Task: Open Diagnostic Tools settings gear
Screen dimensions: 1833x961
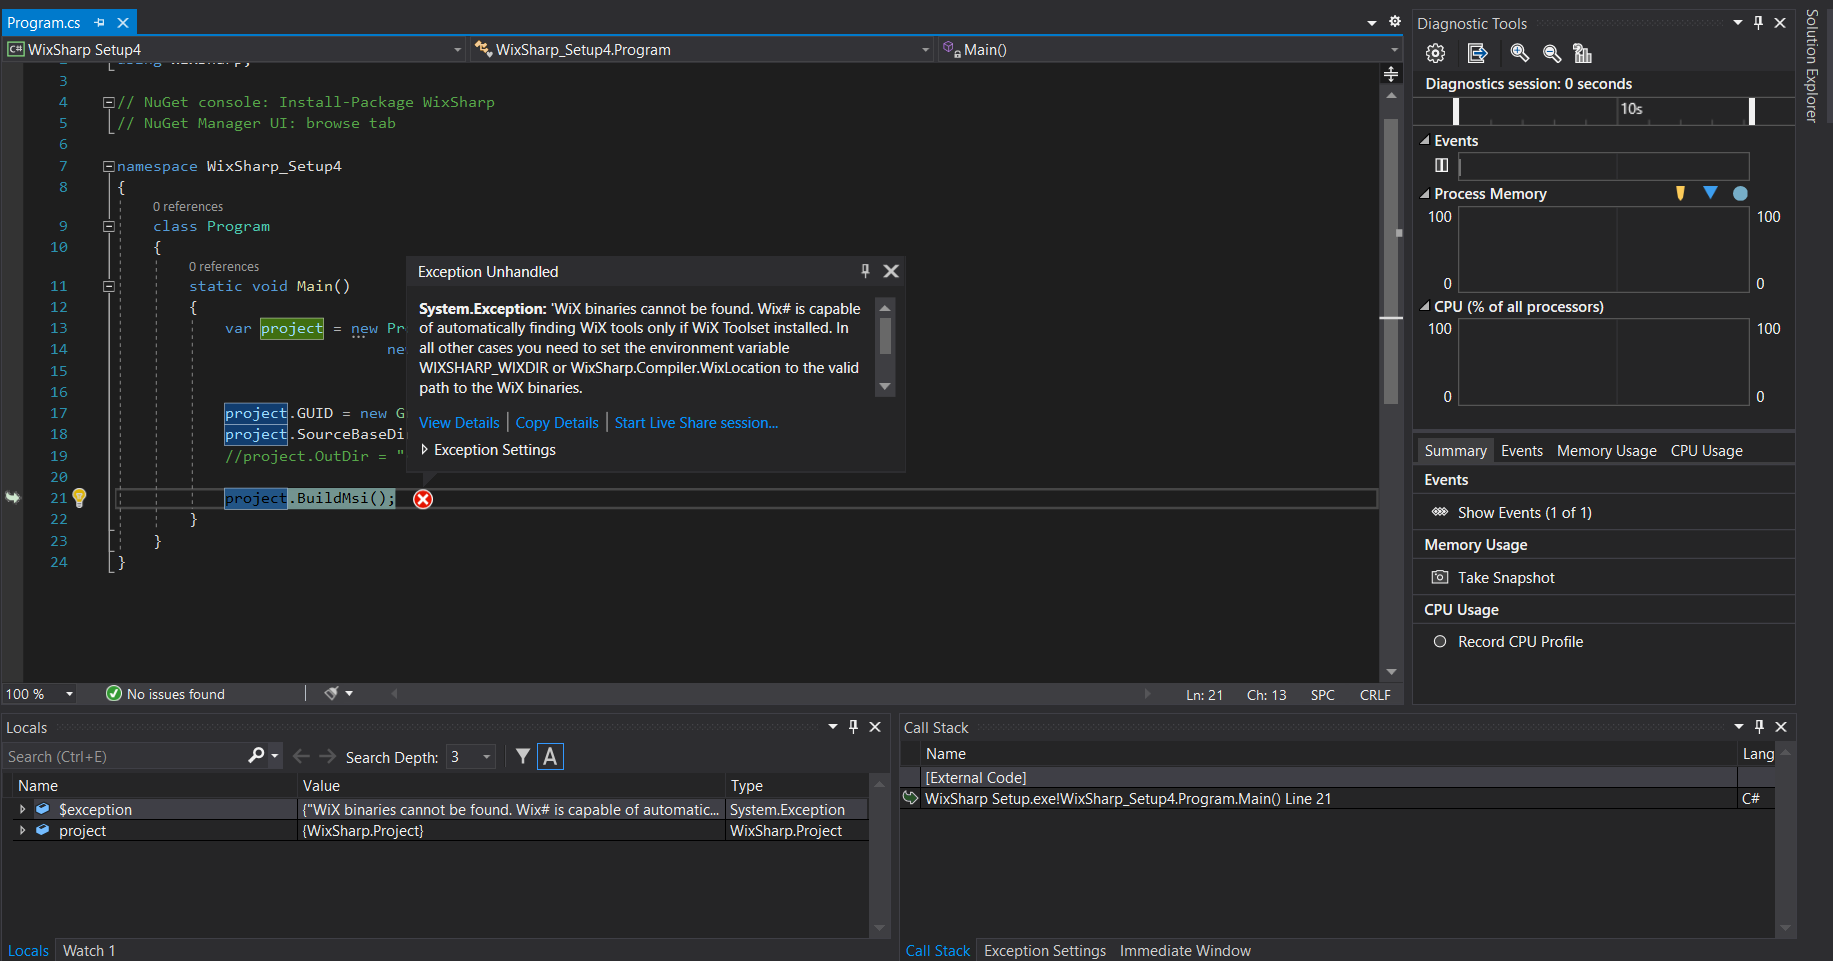Action: (x=1435, y=53)
